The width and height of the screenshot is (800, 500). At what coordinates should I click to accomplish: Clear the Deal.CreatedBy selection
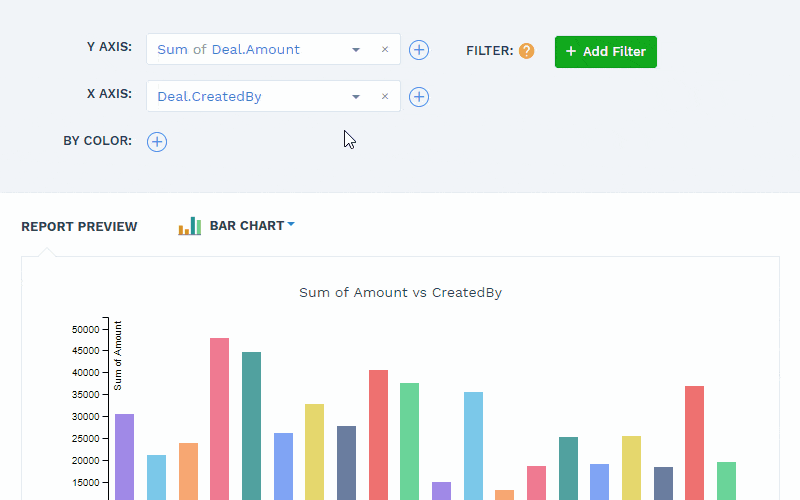pos(385,97)
